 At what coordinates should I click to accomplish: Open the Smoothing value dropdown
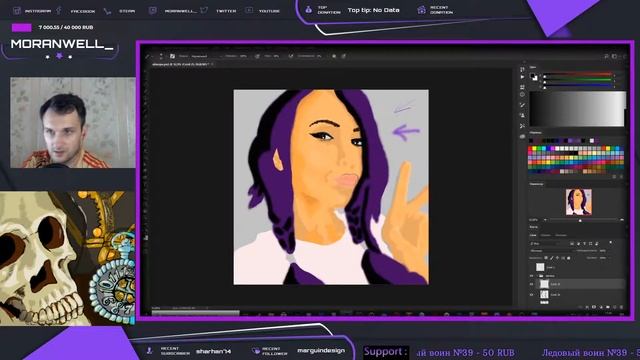click(318, 56)
